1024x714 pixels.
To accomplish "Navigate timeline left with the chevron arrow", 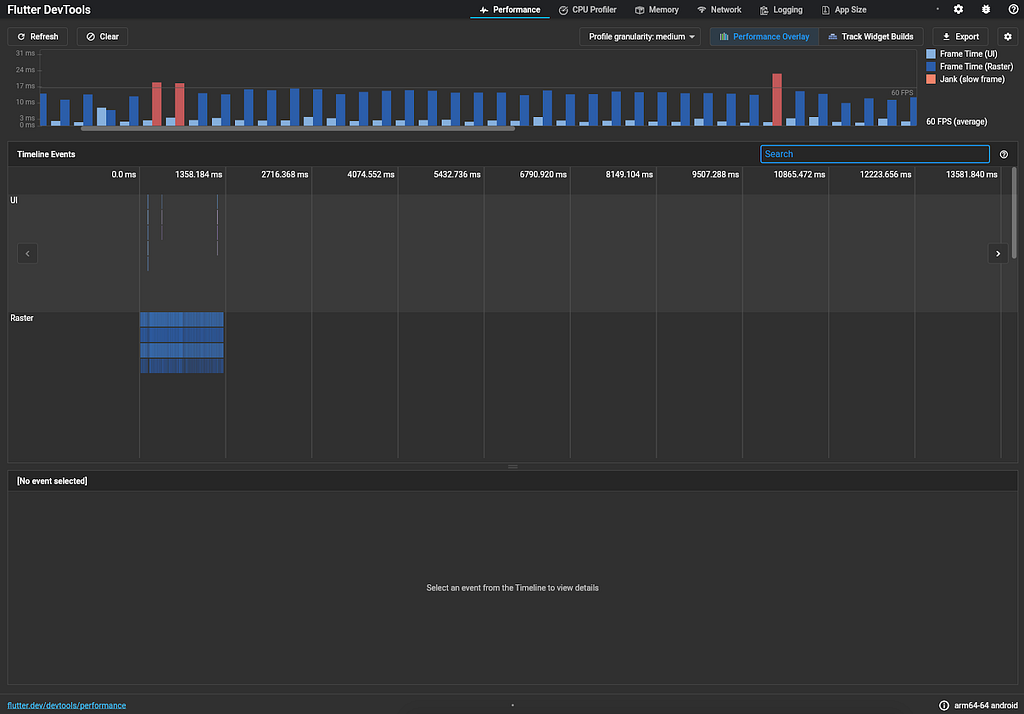I will pyautogui.click(x=27, y=253).
